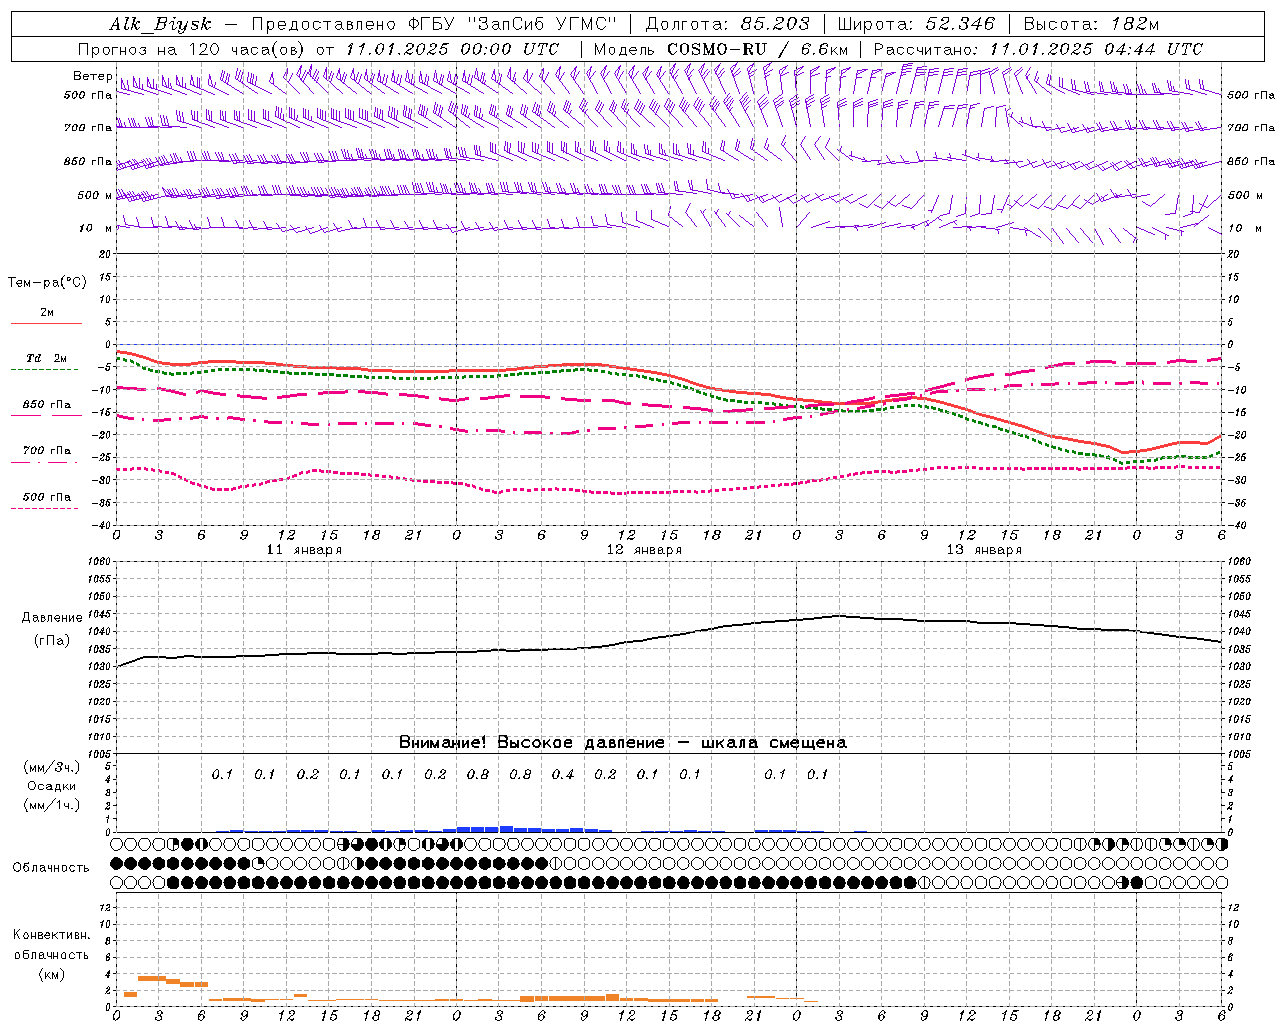Select the 500 гПа dotted line legend sample
This screenshot has height=1024, width=1280.
[44, 509]
